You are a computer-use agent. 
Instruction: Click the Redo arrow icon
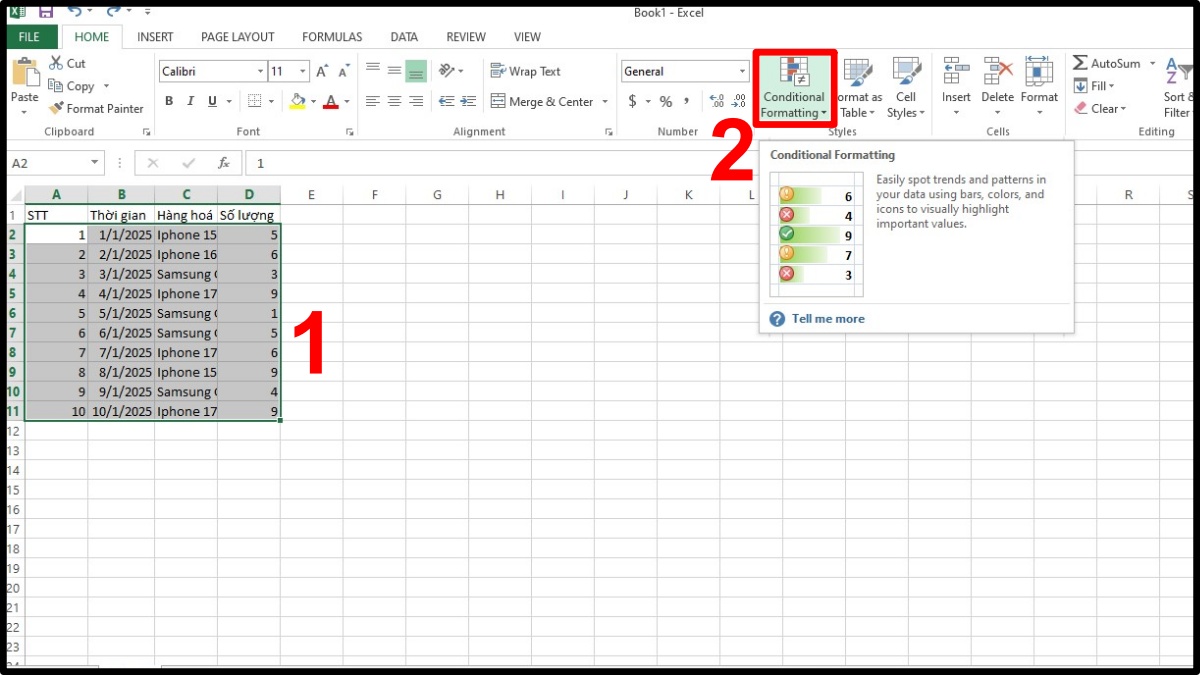pyautogui.click(x=116, y=12)
